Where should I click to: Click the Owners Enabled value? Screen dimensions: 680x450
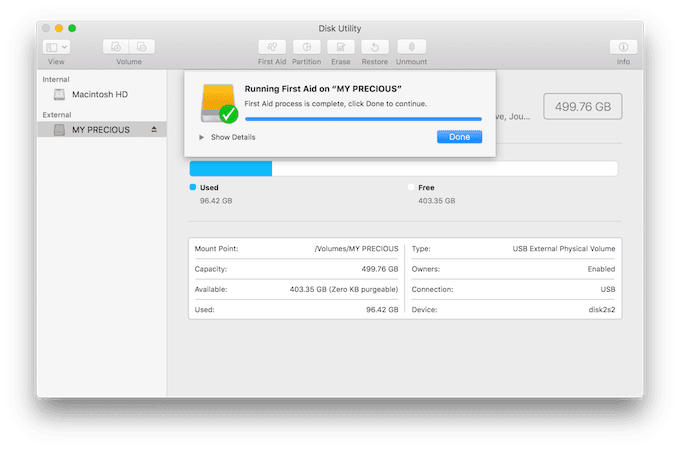coord(602,269)
